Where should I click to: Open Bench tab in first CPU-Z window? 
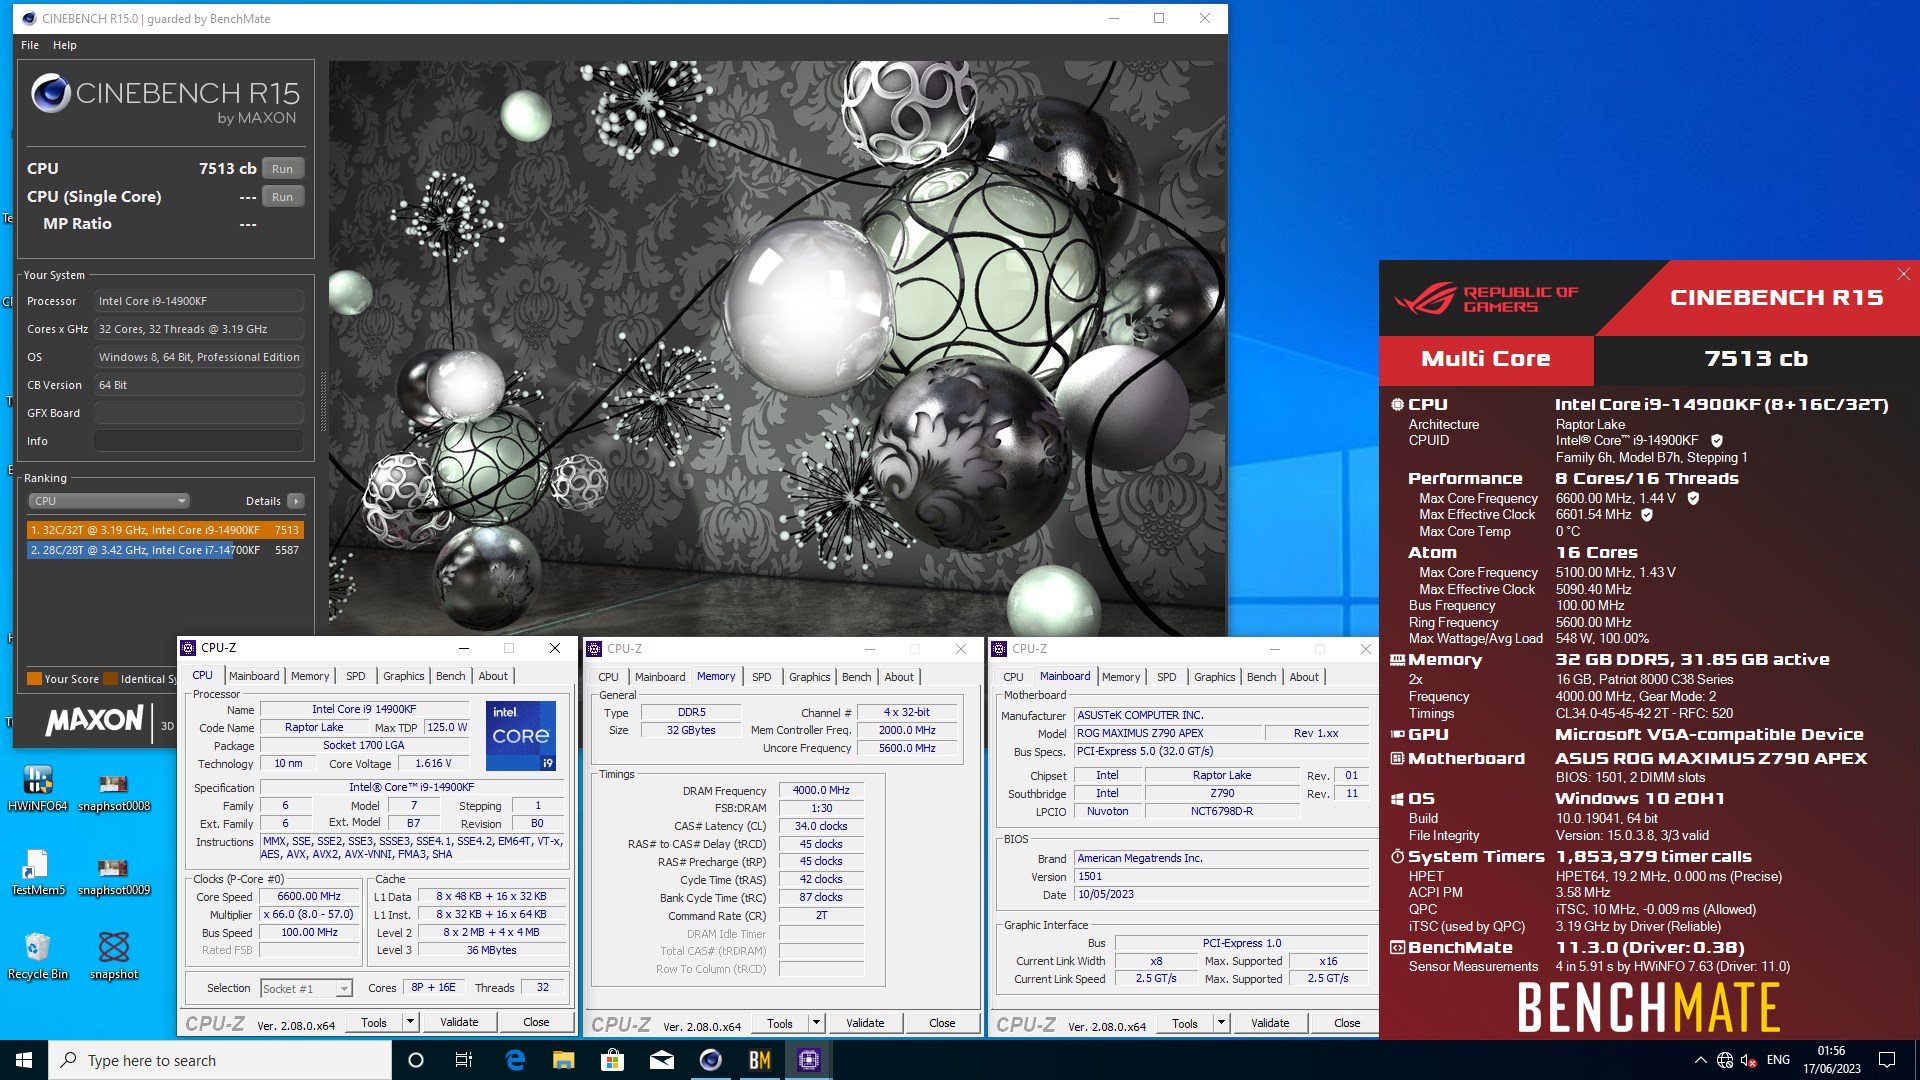[451, 676]
